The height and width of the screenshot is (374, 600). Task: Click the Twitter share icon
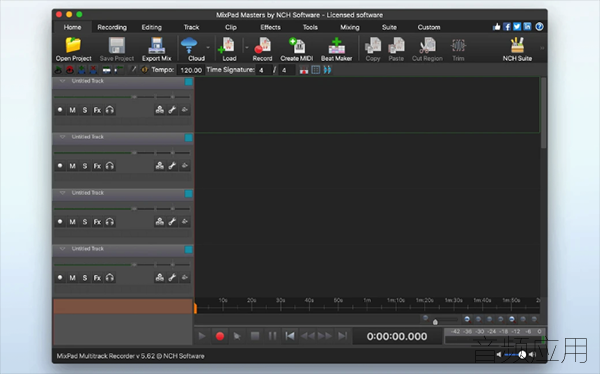click(x=517, y=26)
